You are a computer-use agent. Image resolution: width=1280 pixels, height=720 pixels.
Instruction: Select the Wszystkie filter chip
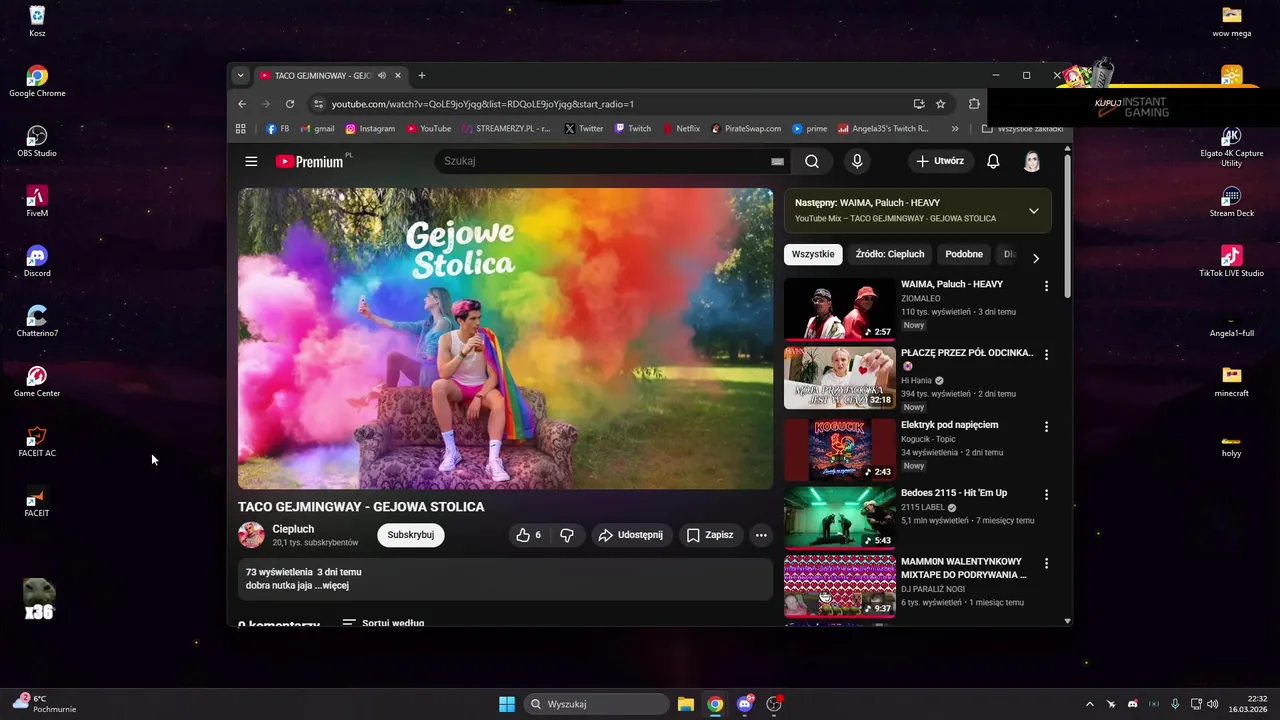point(813,254)
